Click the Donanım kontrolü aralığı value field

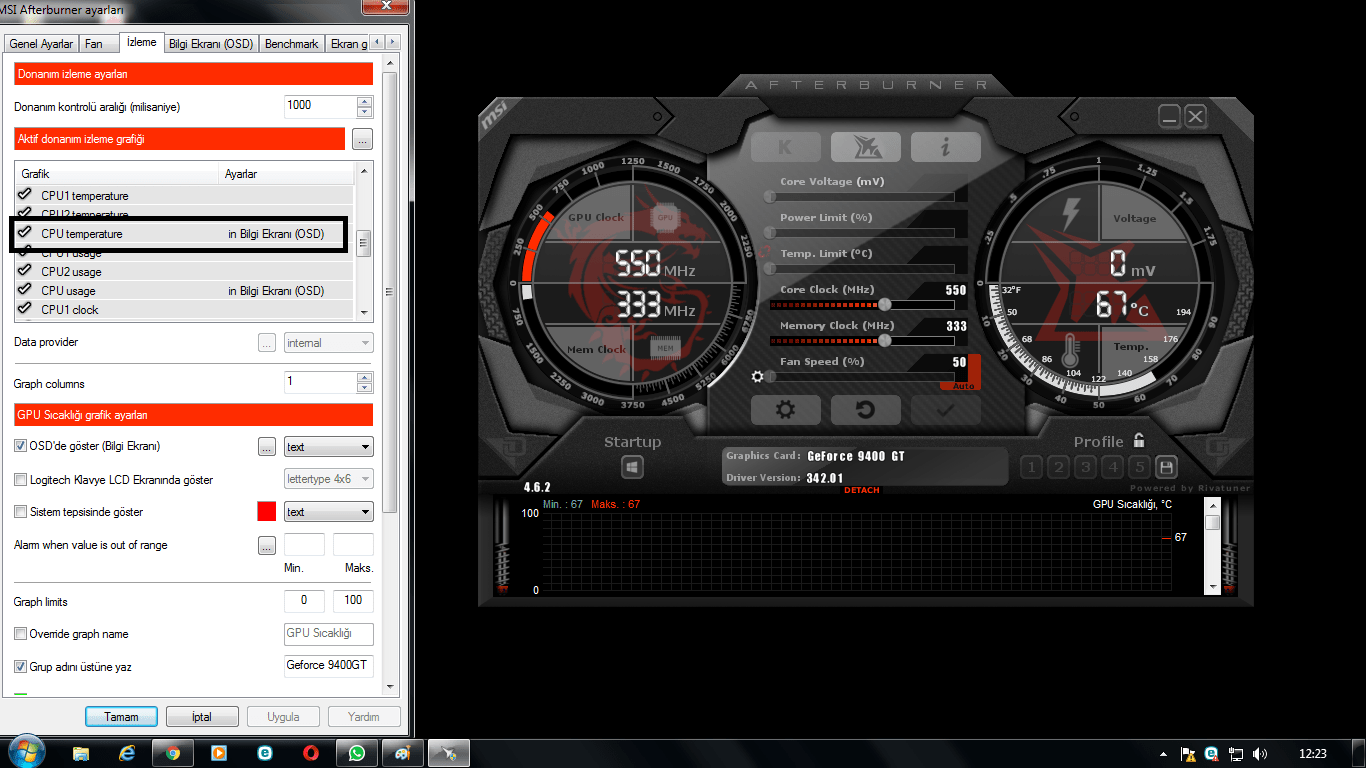[x=321, y=106]
